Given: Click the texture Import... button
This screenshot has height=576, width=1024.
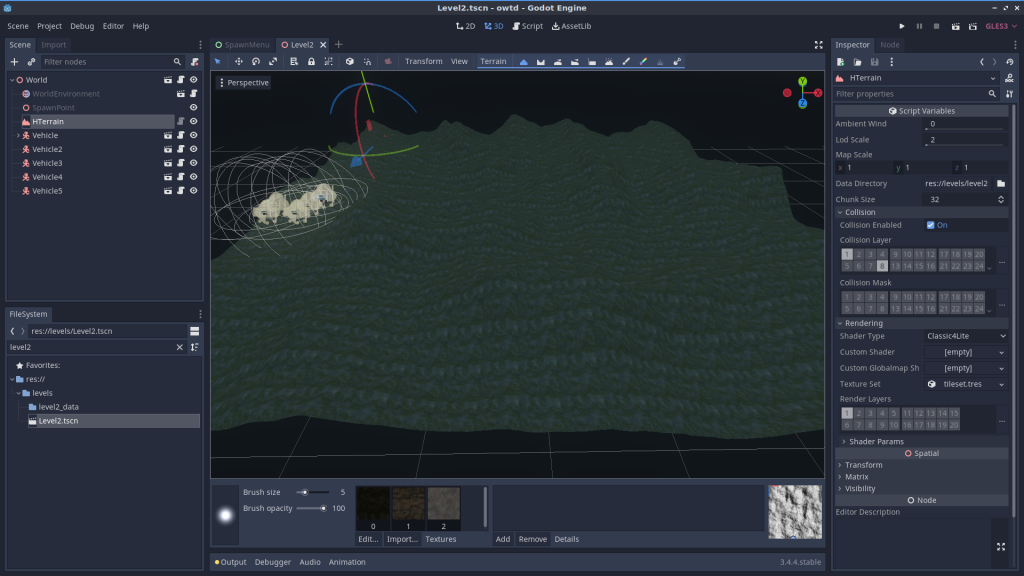Looking at the screenshot, I should (402, 539).
